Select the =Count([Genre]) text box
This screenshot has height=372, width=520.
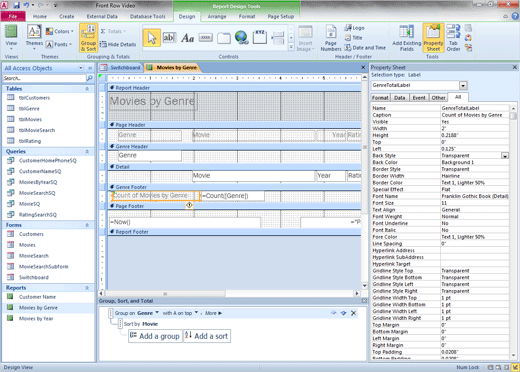[x=233, y=196]
